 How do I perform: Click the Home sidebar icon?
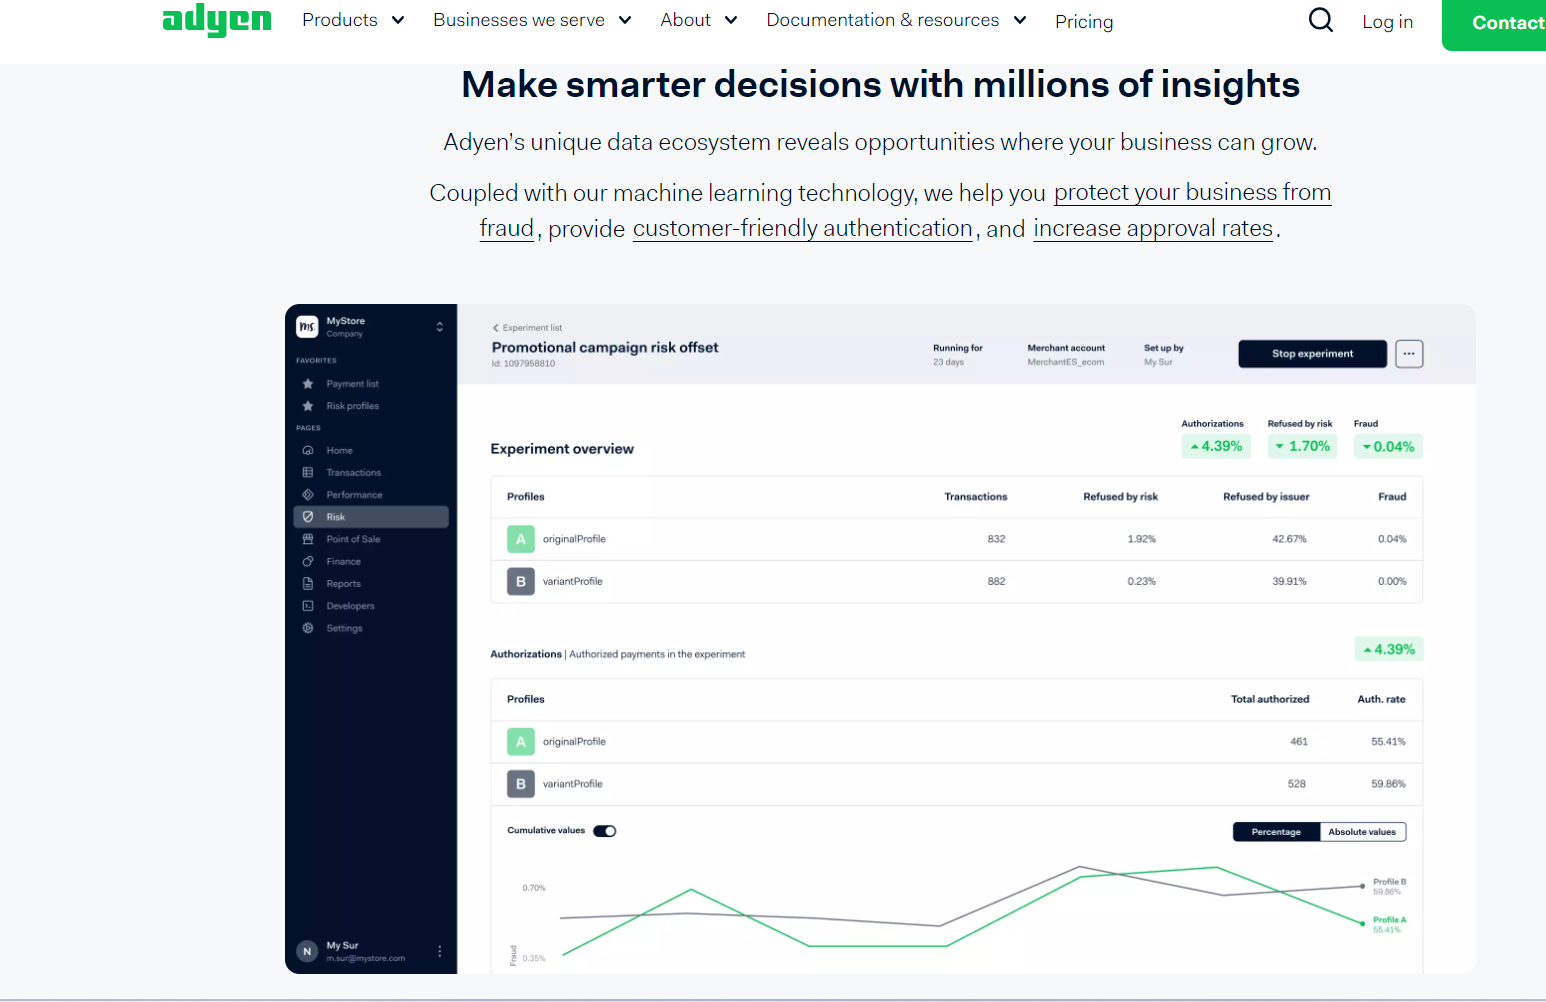(308, 451)
